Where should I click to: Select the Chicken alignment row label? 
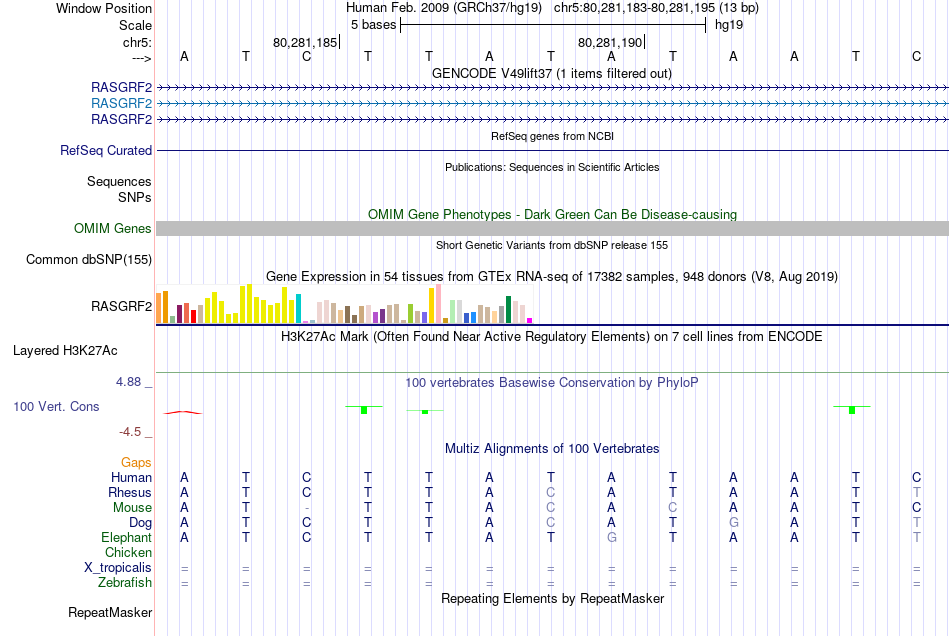128,552
